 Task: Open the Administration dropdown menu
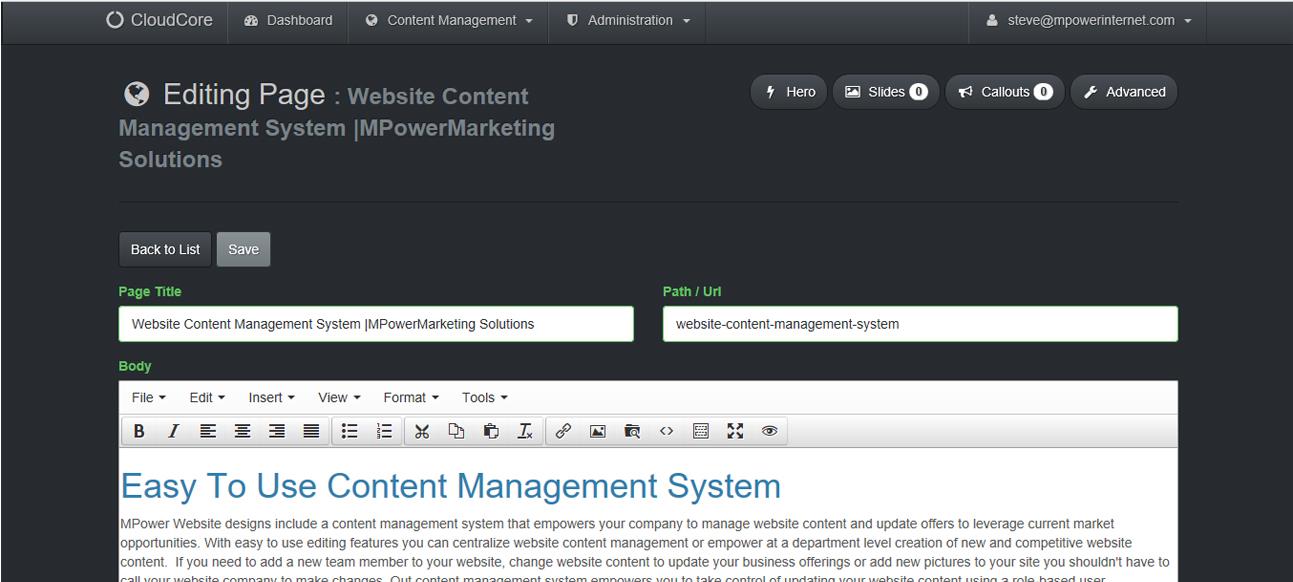click(x=628, y=21)
